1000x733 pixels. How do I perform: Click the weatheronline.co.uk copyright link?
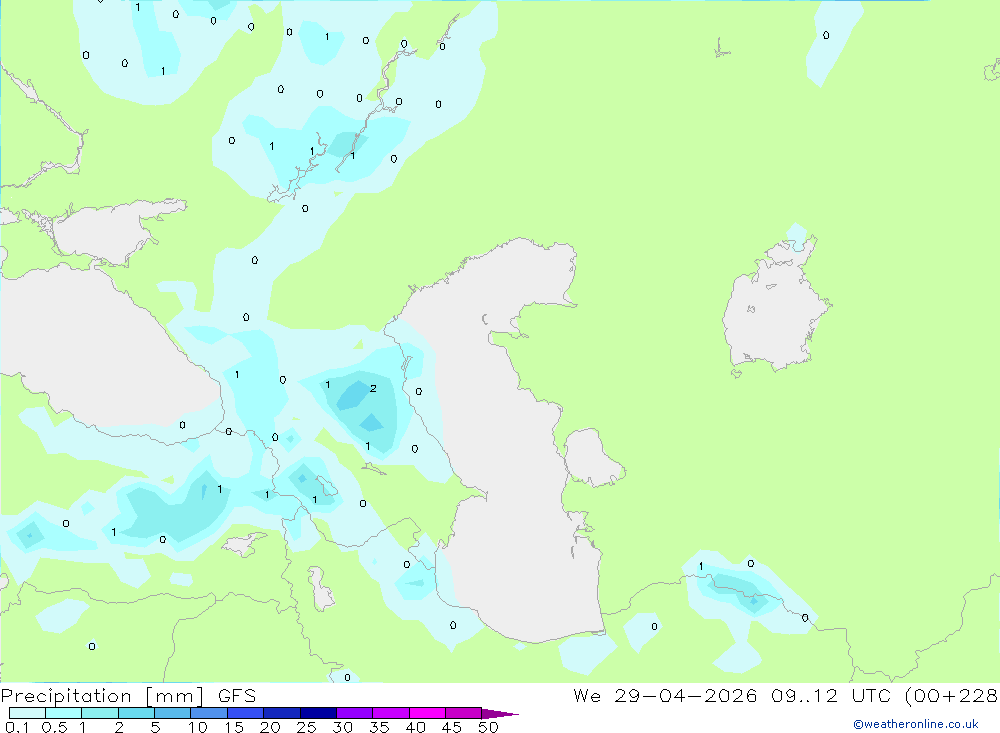tap(916, 724)
